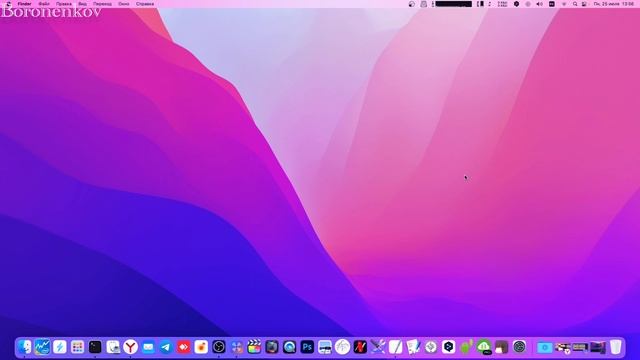Open the Переход menu
This screenshot has width=640, height=360.
coord(102,4)
